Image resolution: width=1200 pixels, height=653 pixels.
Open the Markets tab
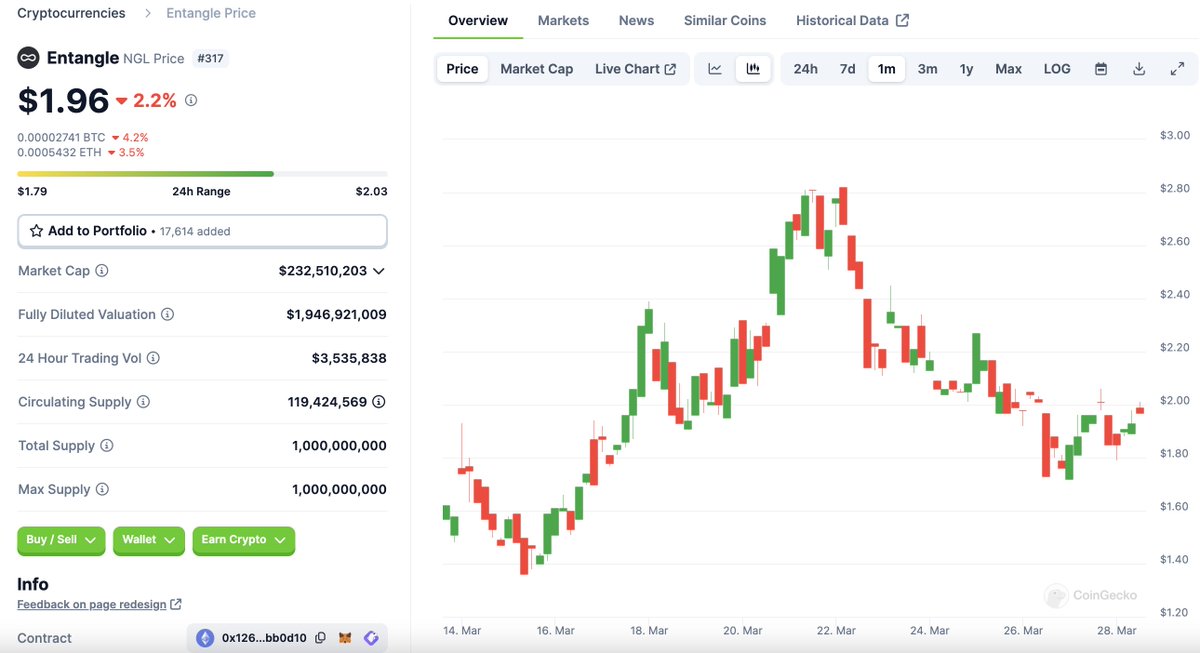point(563,20)
